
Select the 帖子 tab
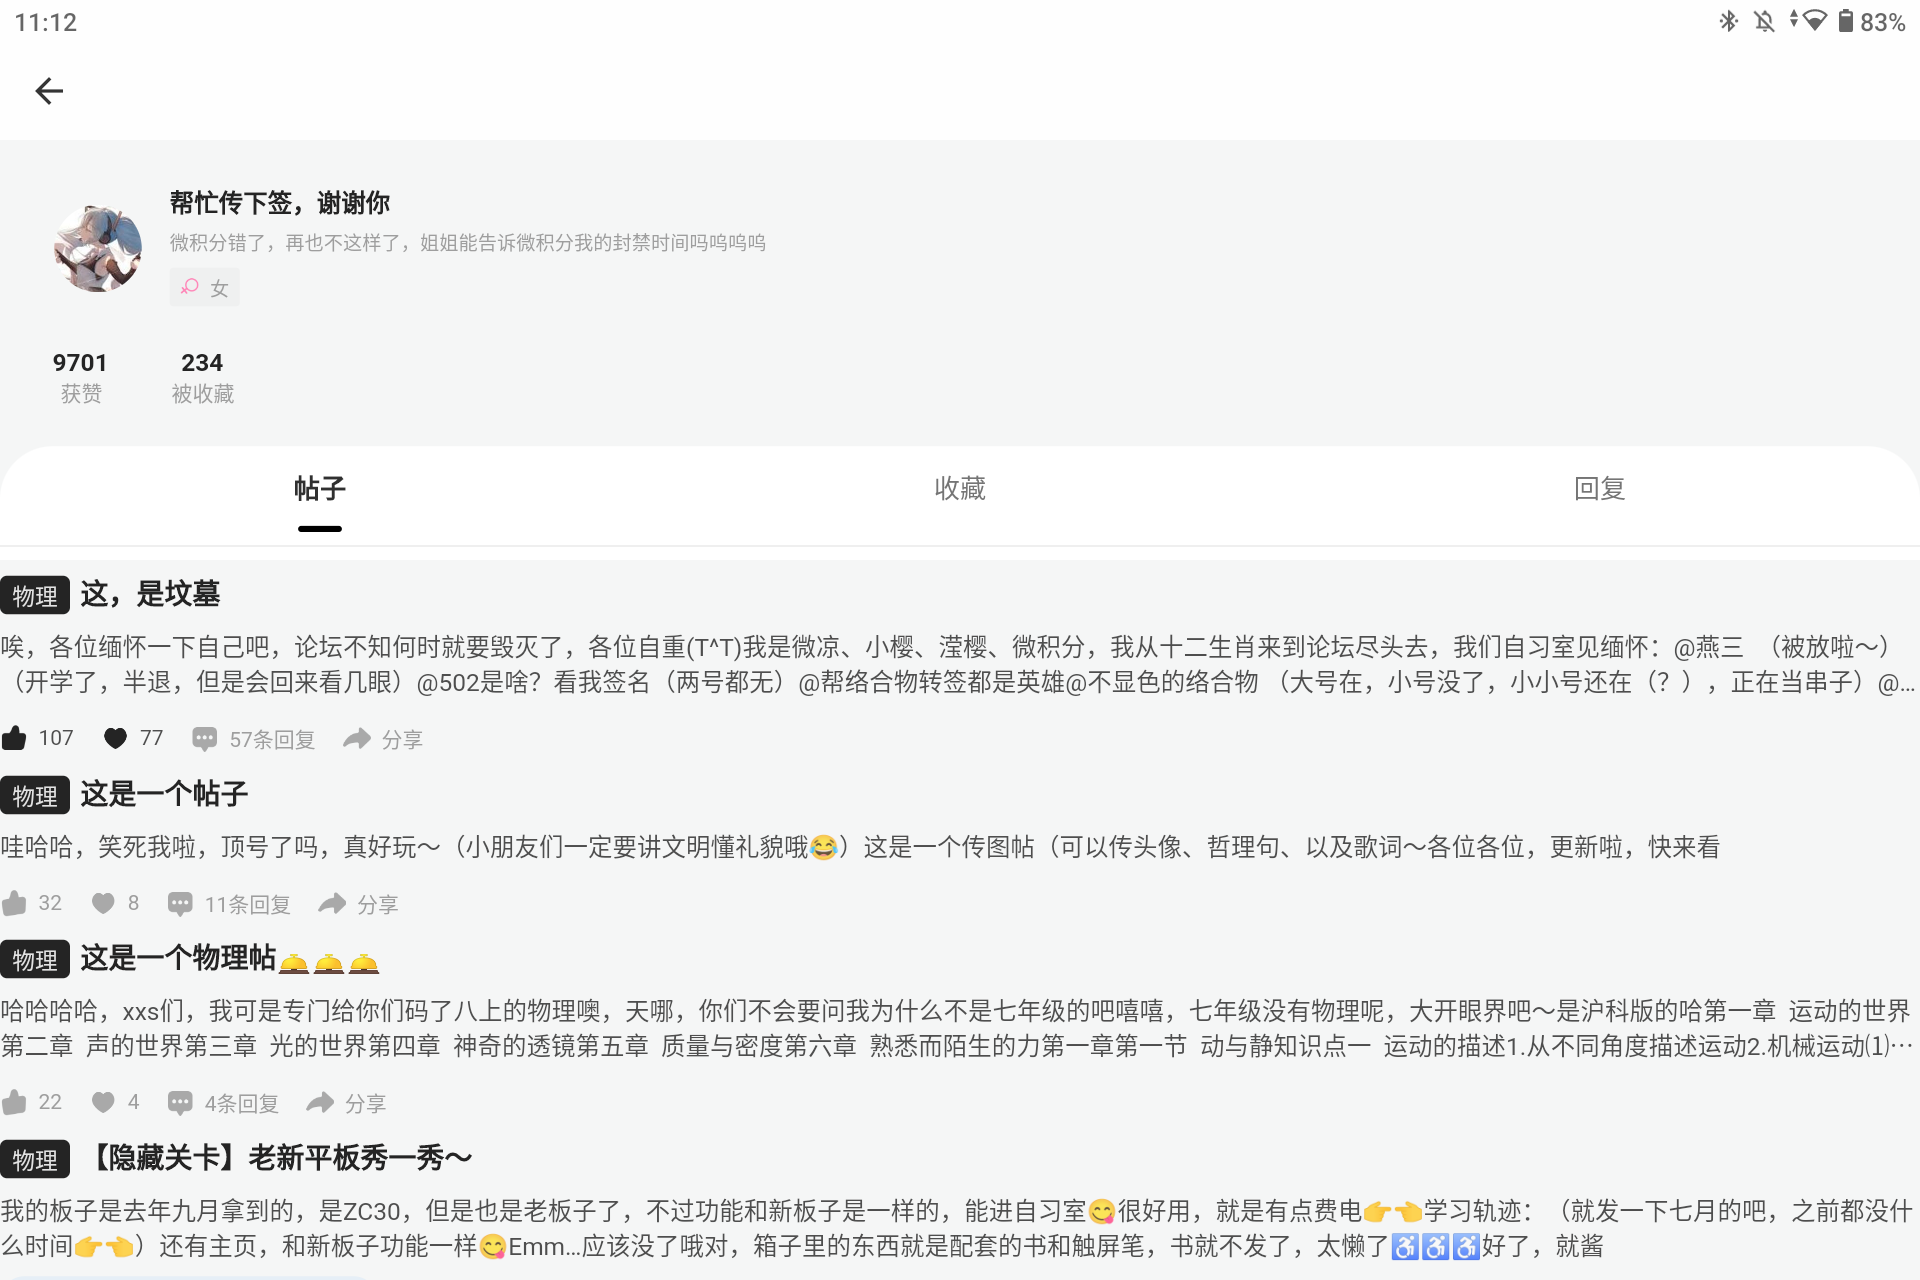point(319,488)
